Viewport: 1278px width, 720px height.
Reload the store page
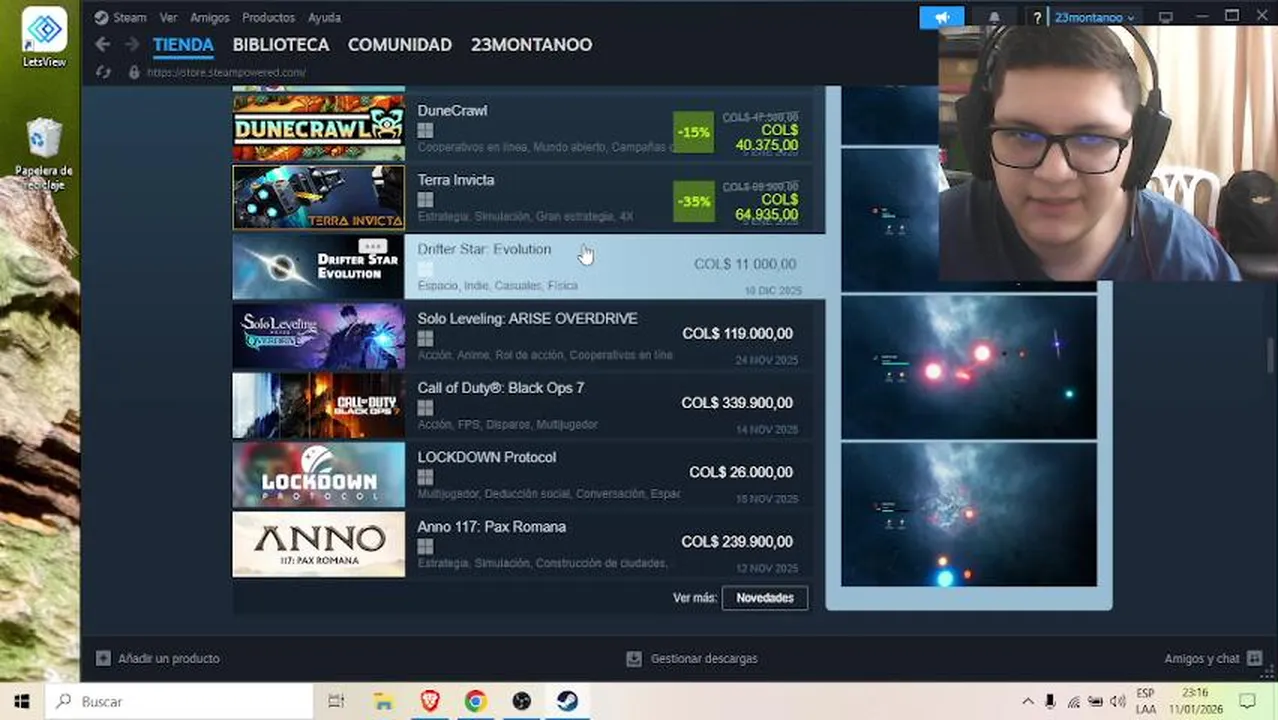[x=103, y=72]
